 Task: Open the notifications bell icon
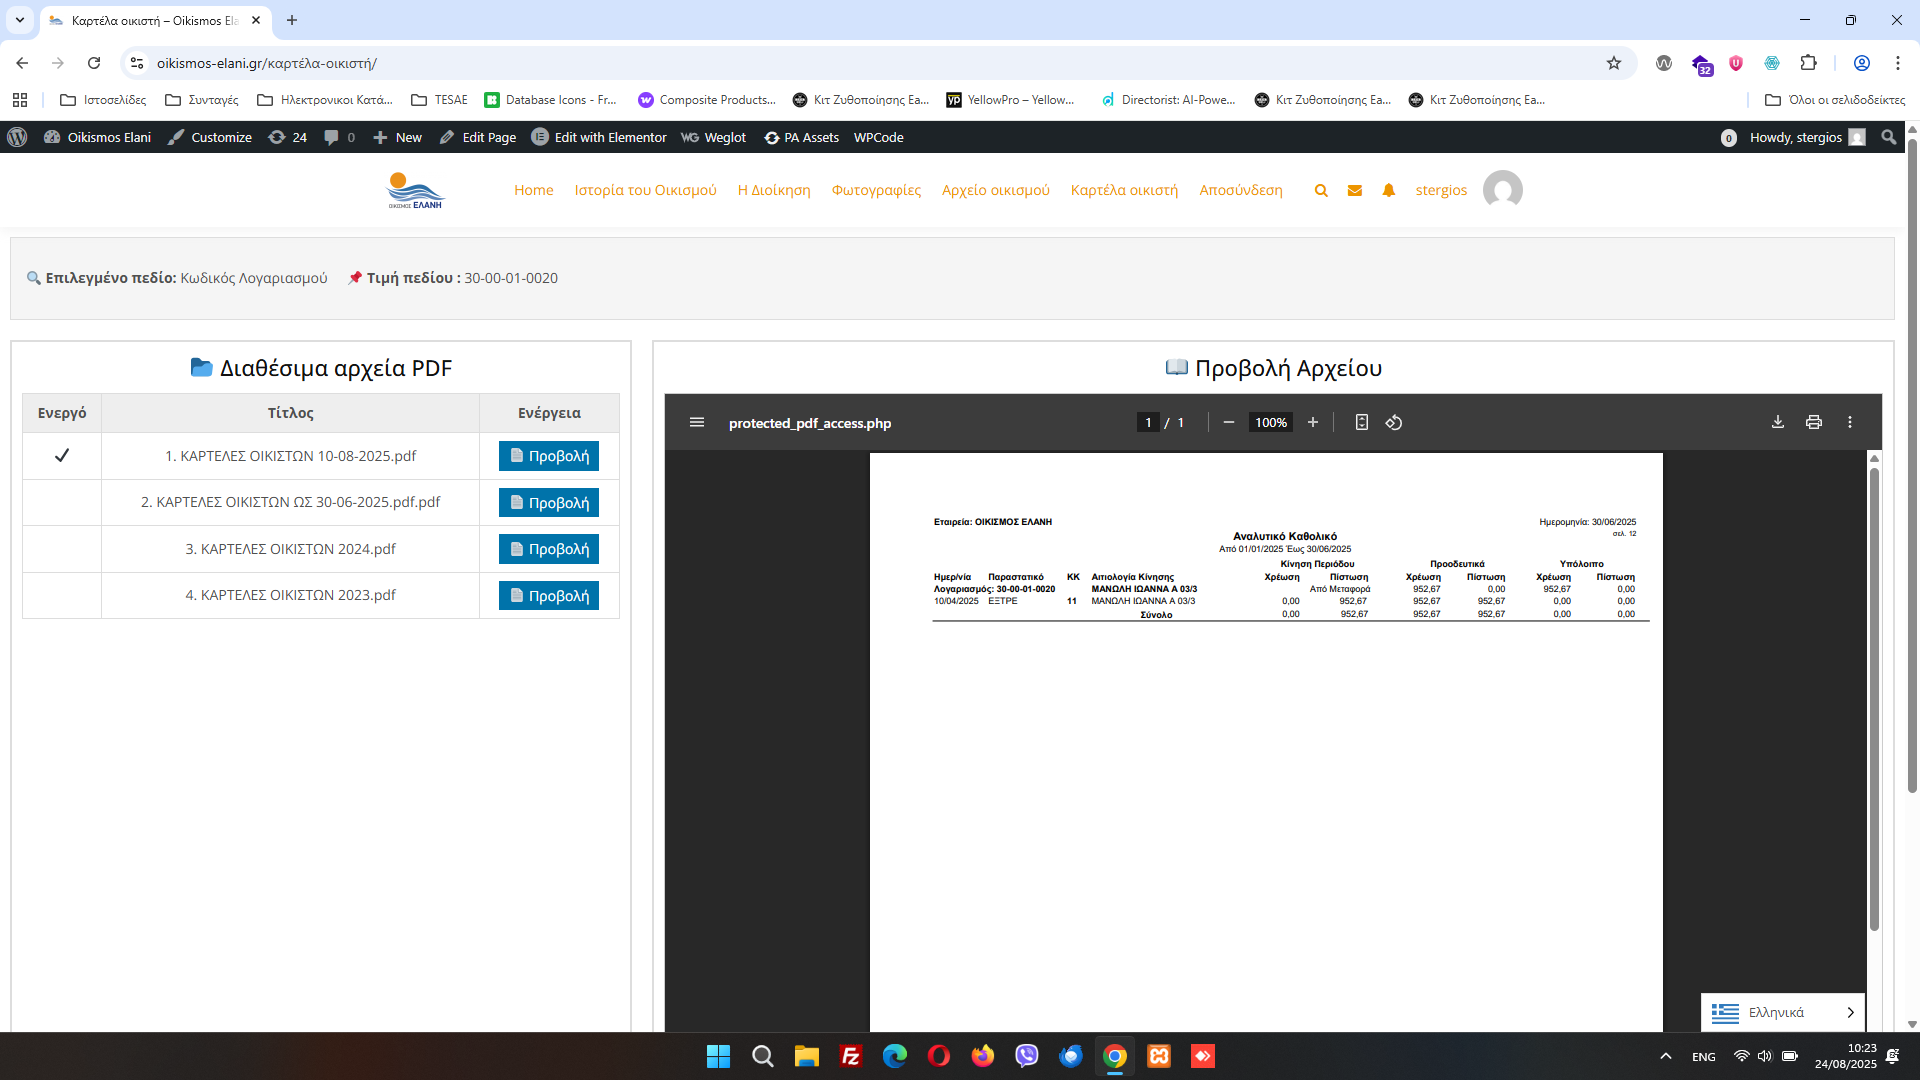[x=1388, y=190]
